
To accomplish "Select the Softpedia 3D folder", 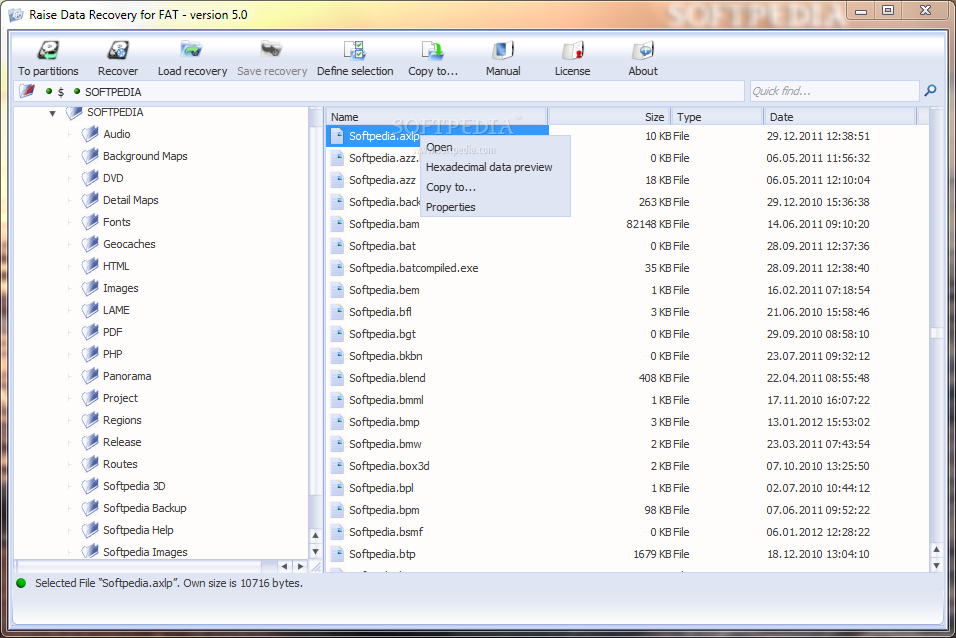I will [x=134, y=486].
